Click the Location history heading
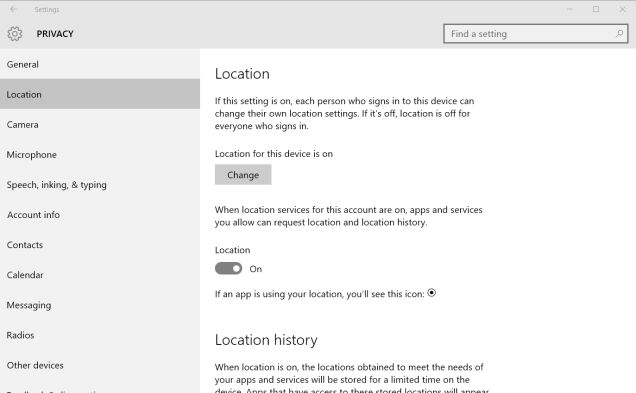The height and width of the screenshot is (393, 636). (x=266, y=340)
